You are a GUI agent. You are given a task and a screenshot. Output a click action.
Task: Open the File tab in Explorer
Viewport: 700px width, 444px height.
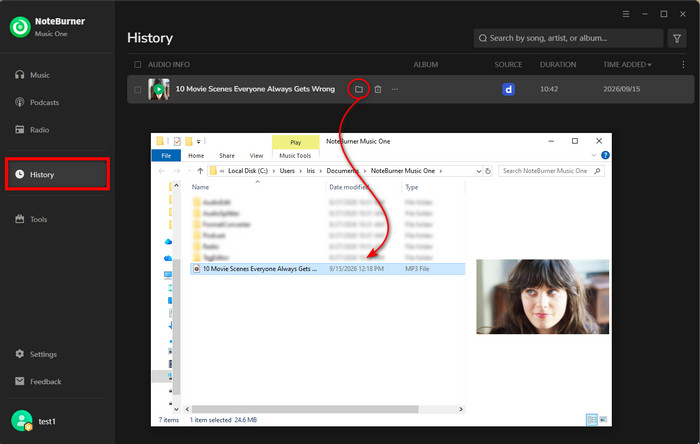tap(166, 155)
